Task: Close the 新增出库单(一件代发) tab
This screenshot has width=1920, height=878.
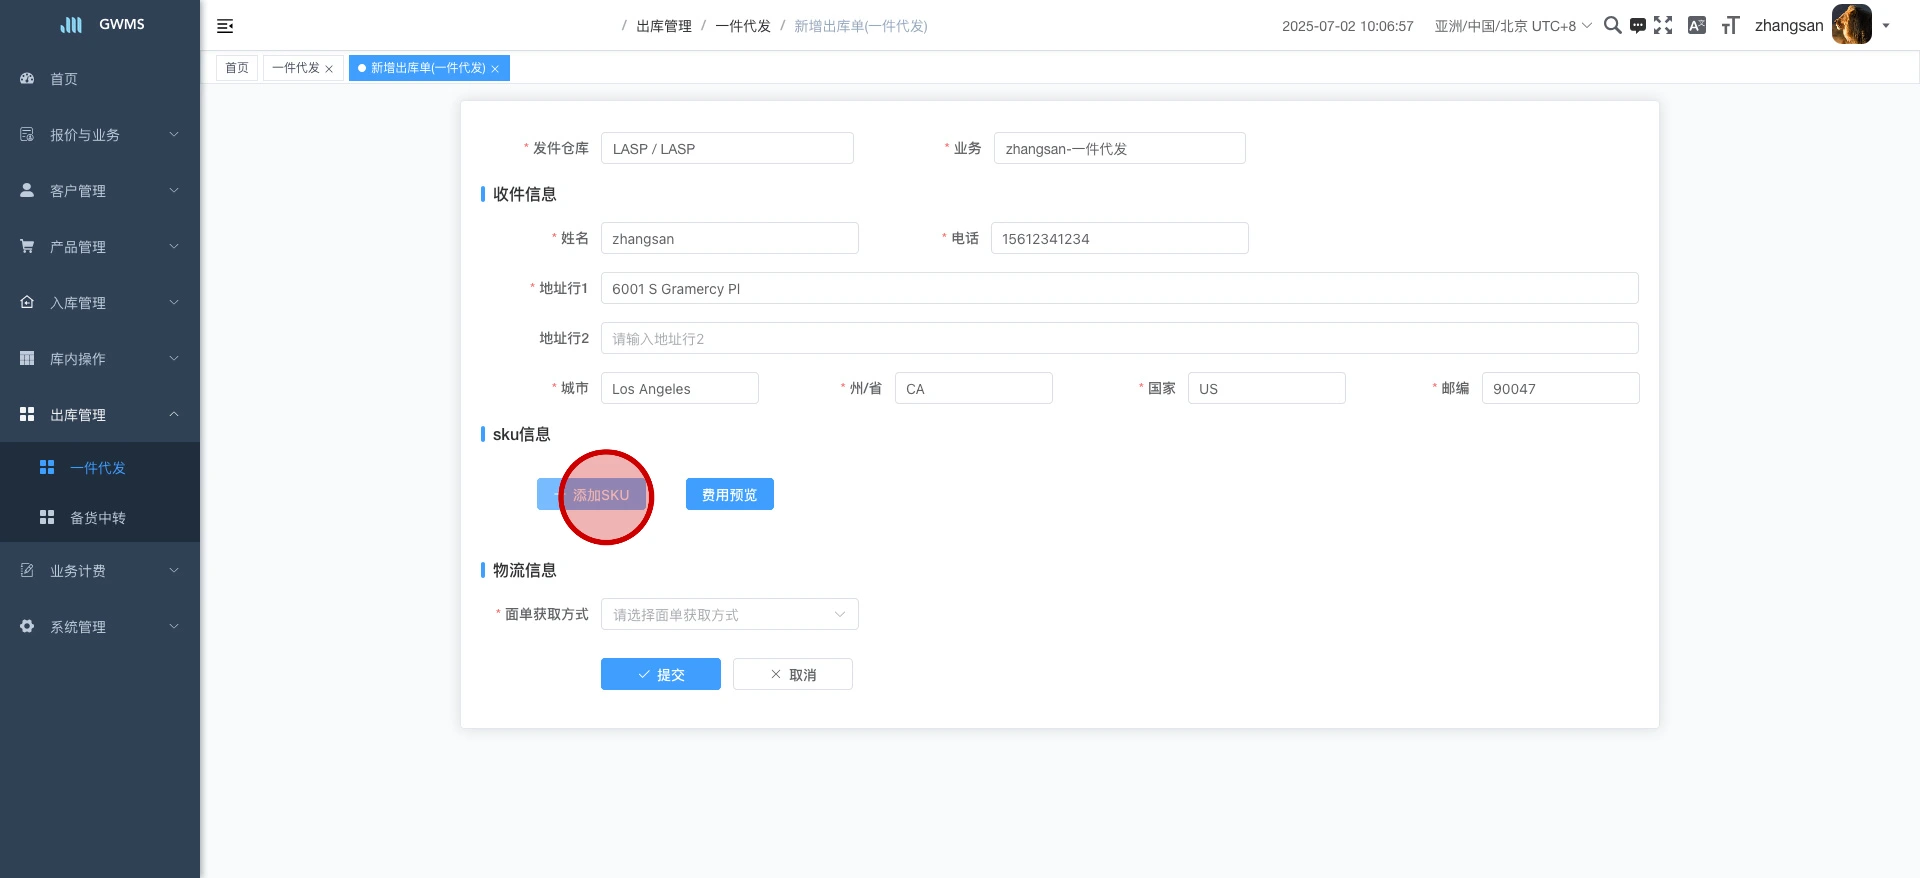Action: (x=495, y=69)
